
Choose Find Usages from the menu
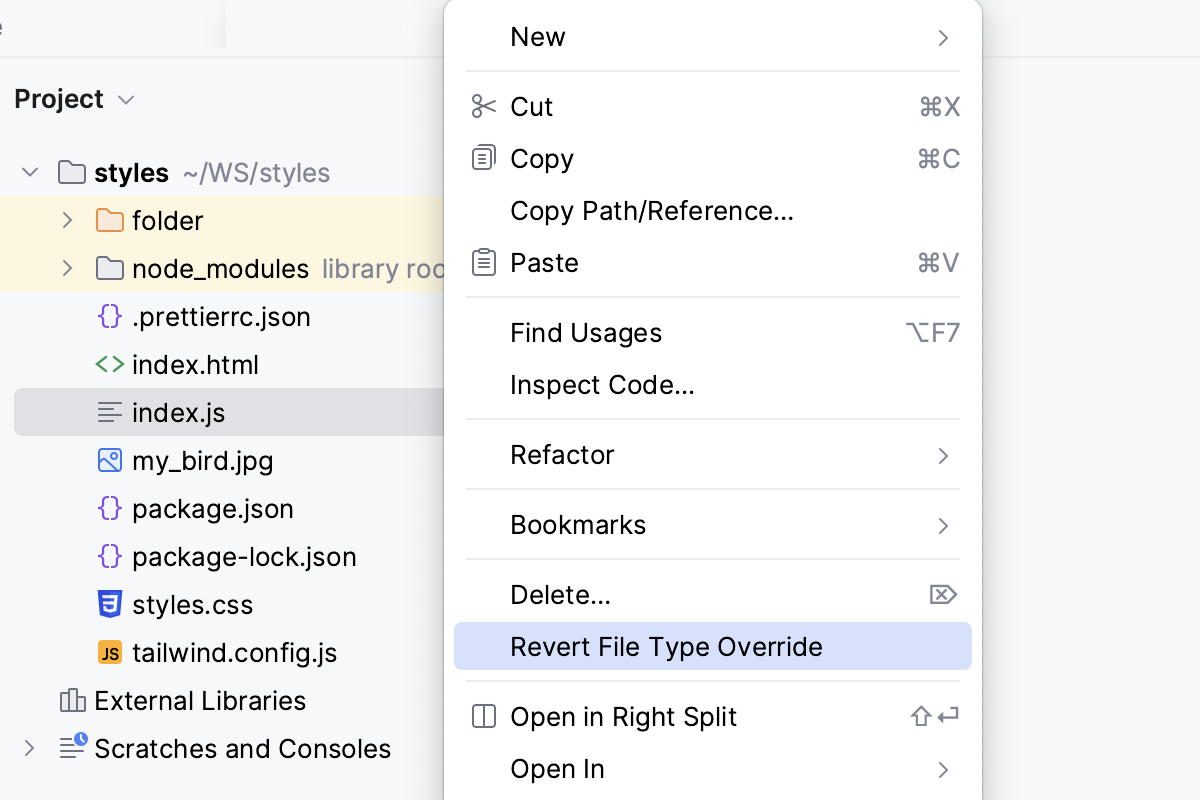pyautogui.click(x=586, y=332)
